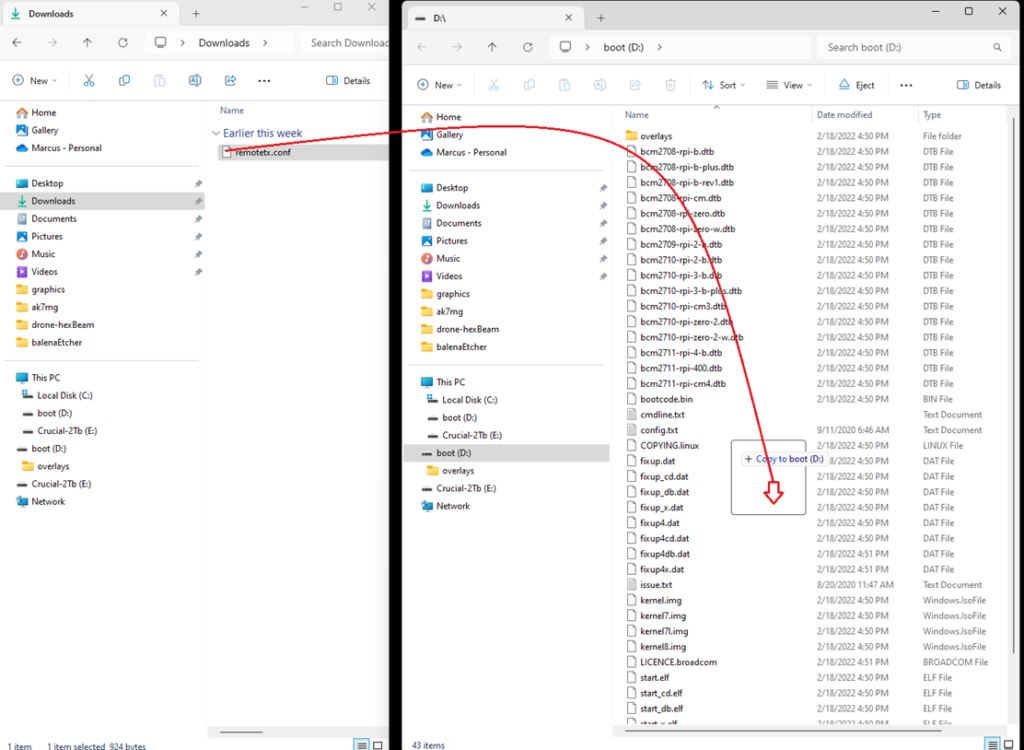Screen dimensions: 1024x750
Task: Toggle the Details pane in the Downloads window
Action: click(347, 80)
